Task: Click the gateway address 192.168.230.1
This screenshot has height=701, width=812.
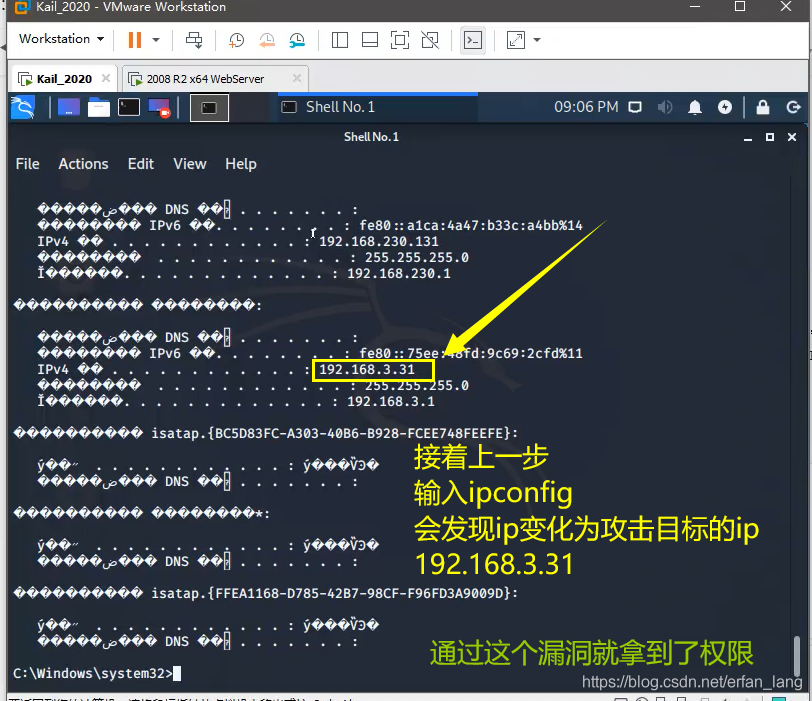Action: point(399,273)
